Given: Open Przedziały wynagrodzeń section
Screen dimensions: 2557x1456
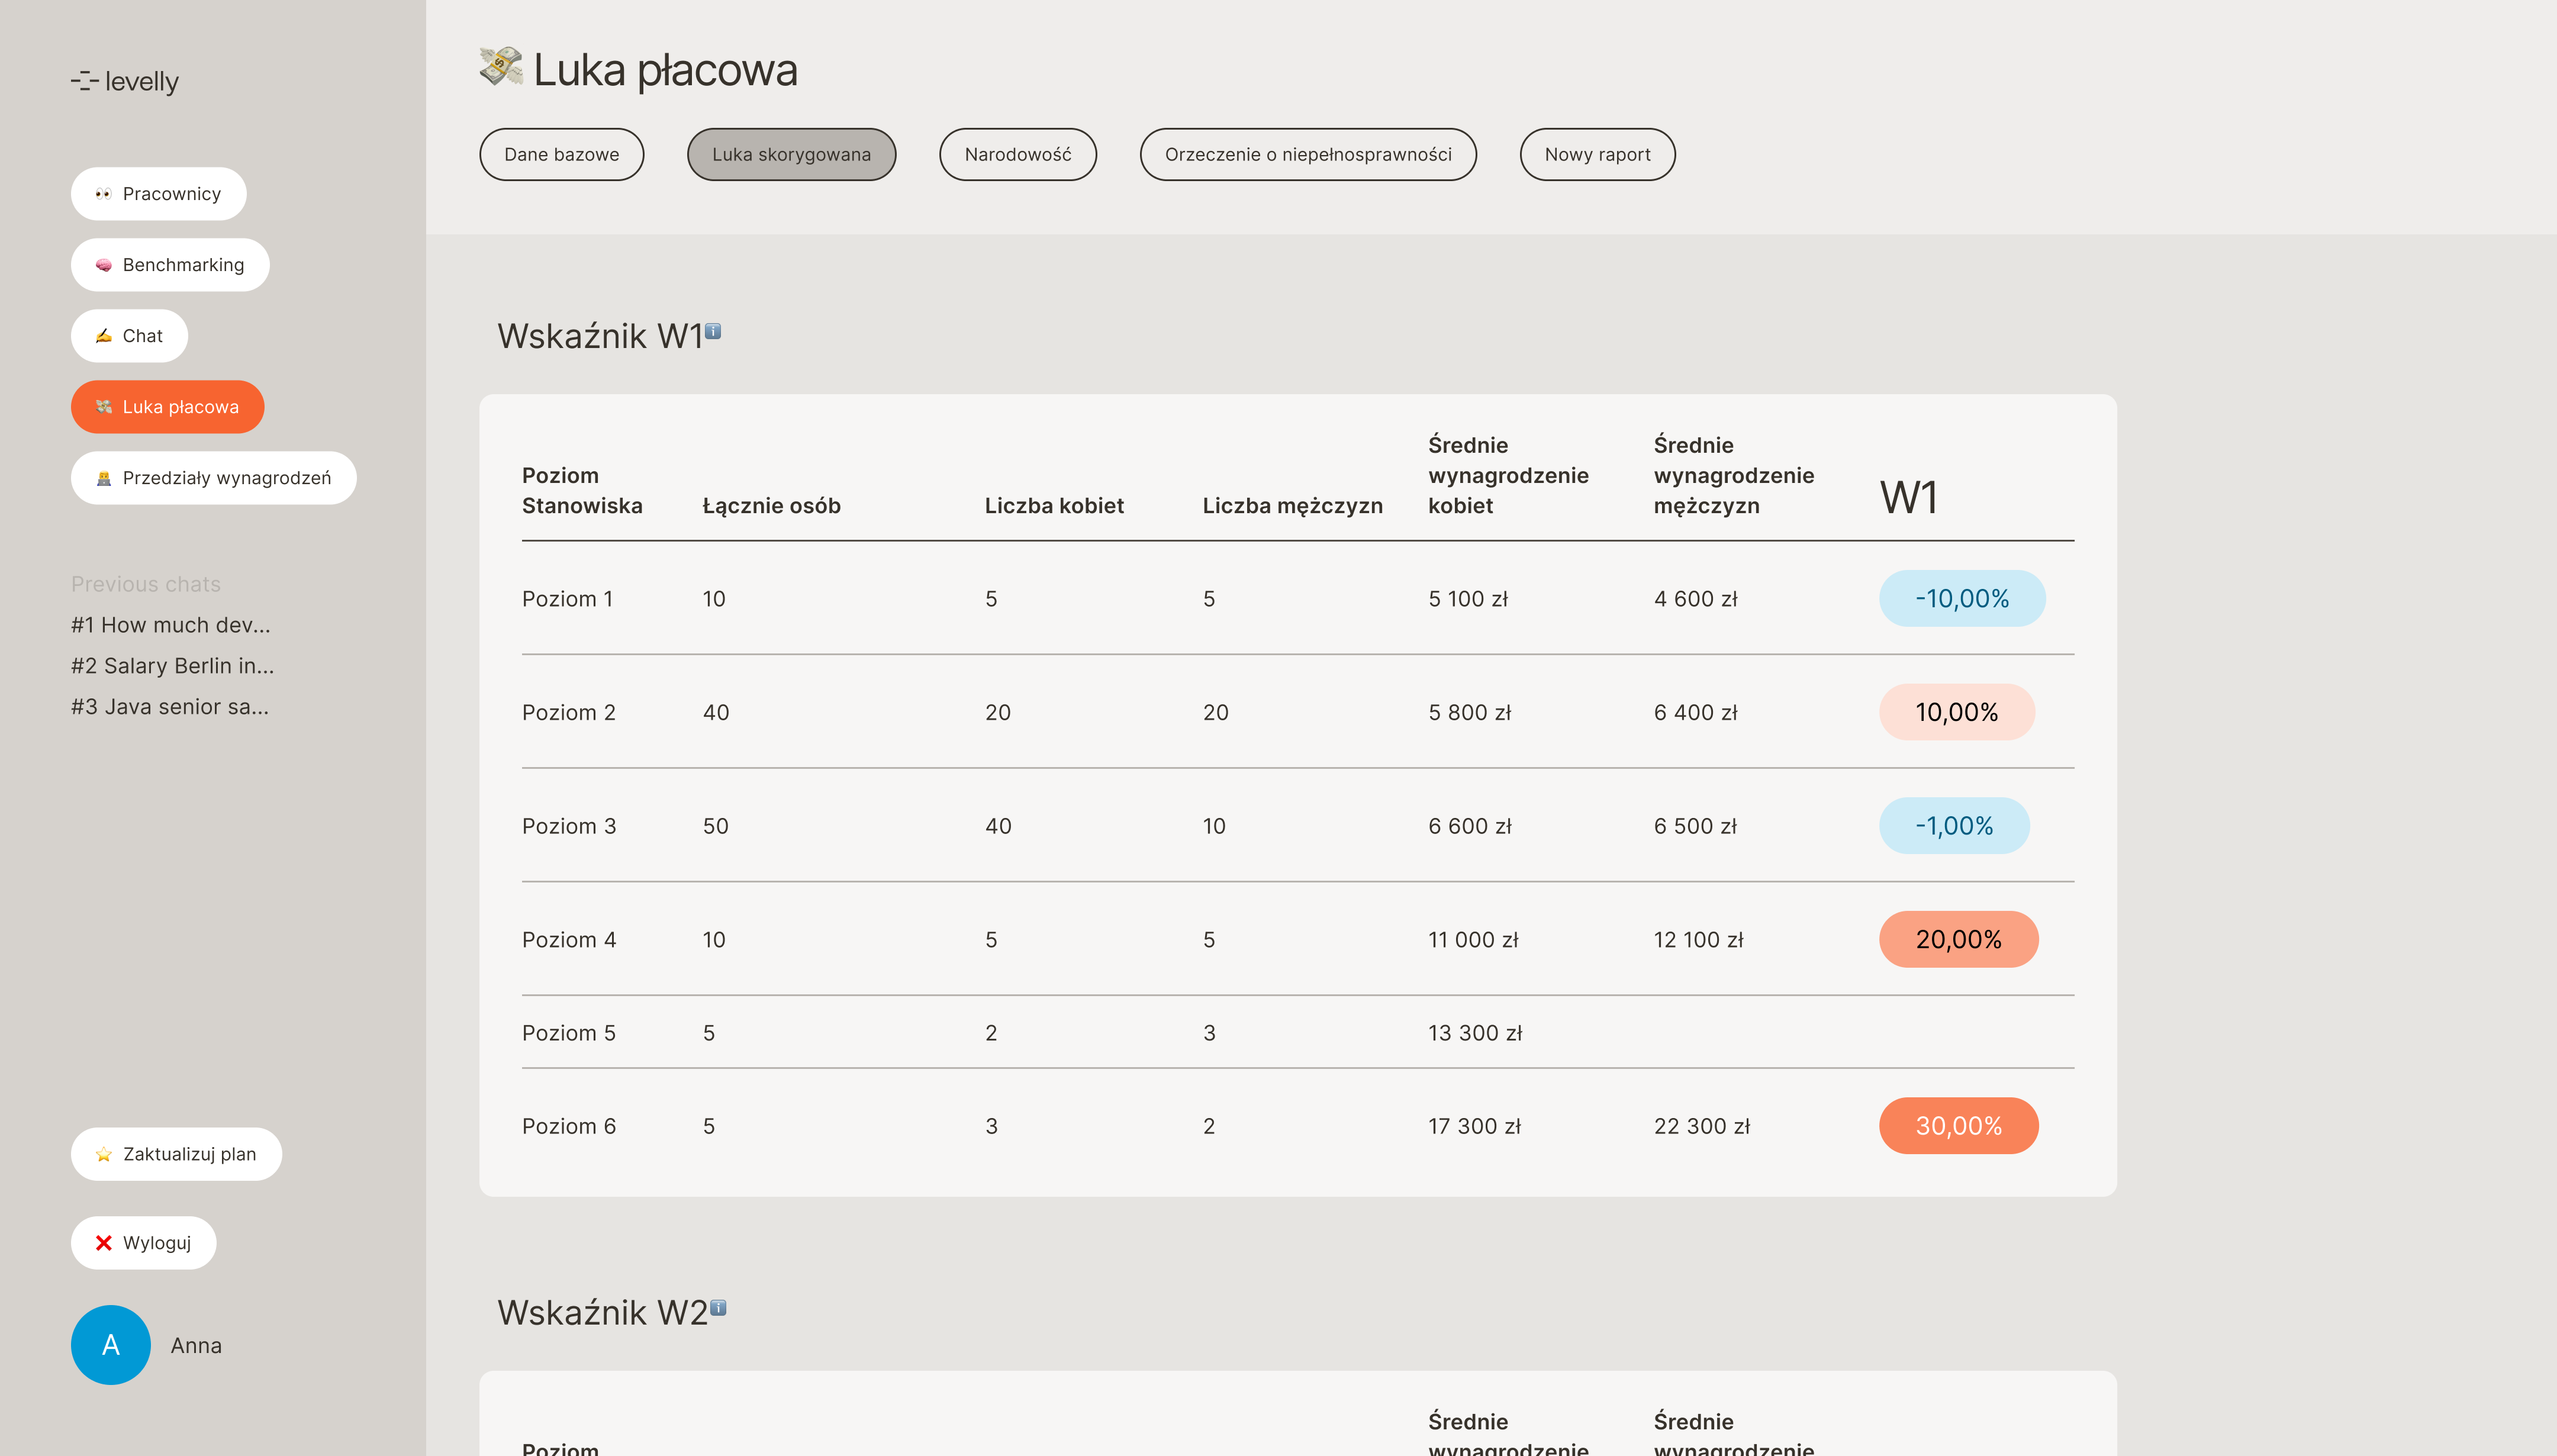Looking at the screenshot, I should [x=214, y=478].
